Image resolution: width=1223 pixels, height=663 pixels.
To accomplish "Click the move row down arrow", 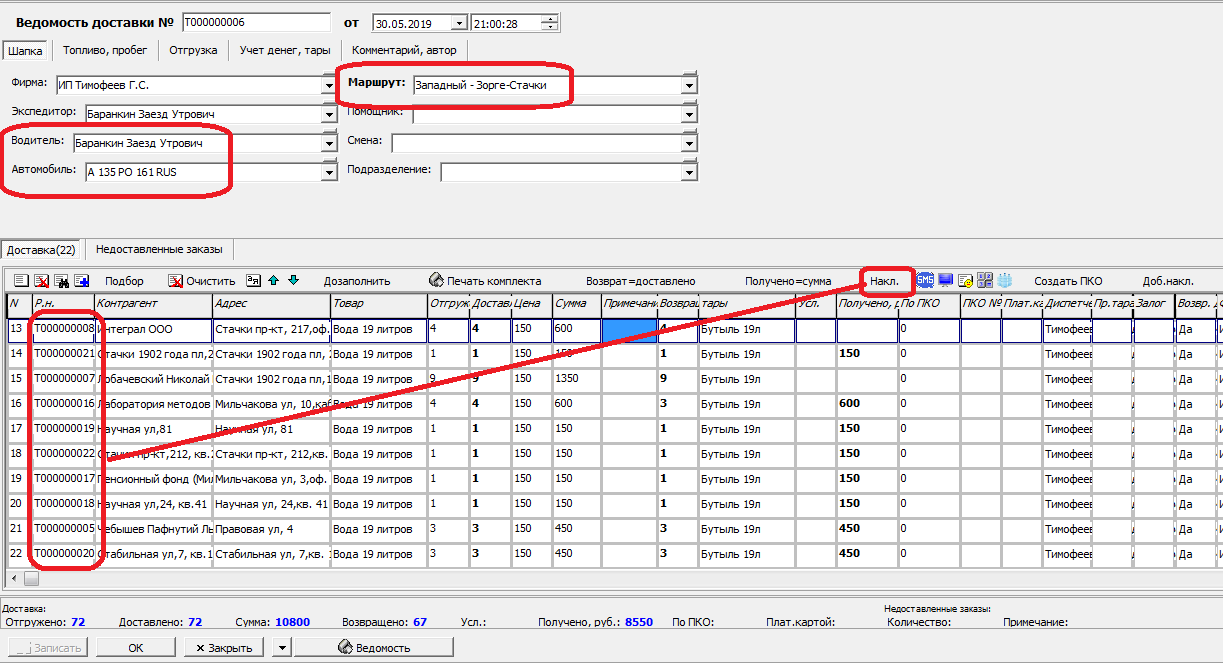I will pos(293,281).
